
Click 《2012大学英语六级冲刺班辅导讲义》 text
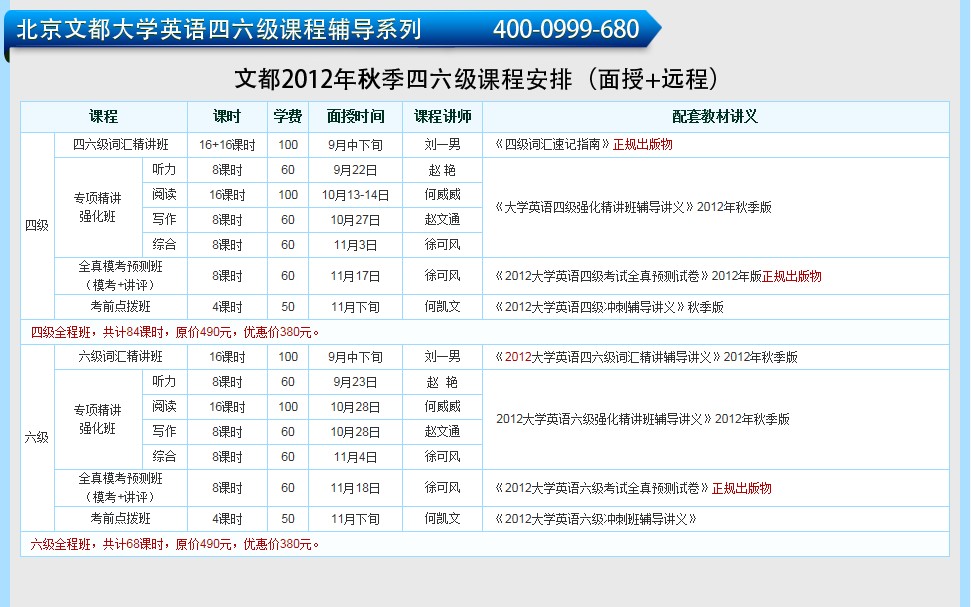[x=596, y=519]
